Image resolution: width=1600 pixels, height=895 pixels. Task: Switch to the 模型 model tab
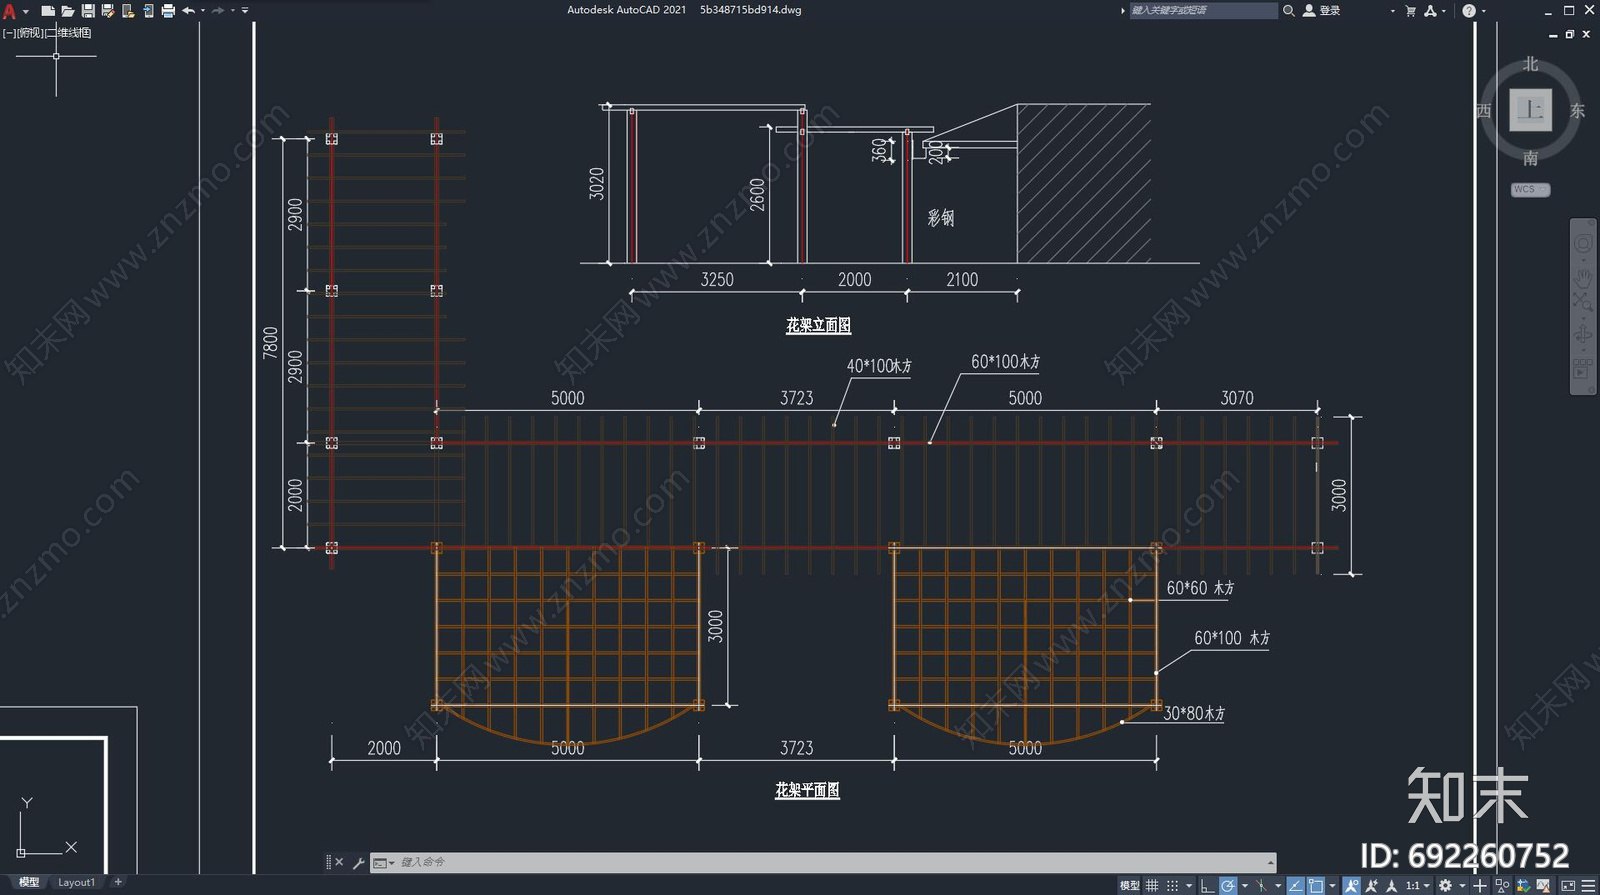tap(29, 882)
